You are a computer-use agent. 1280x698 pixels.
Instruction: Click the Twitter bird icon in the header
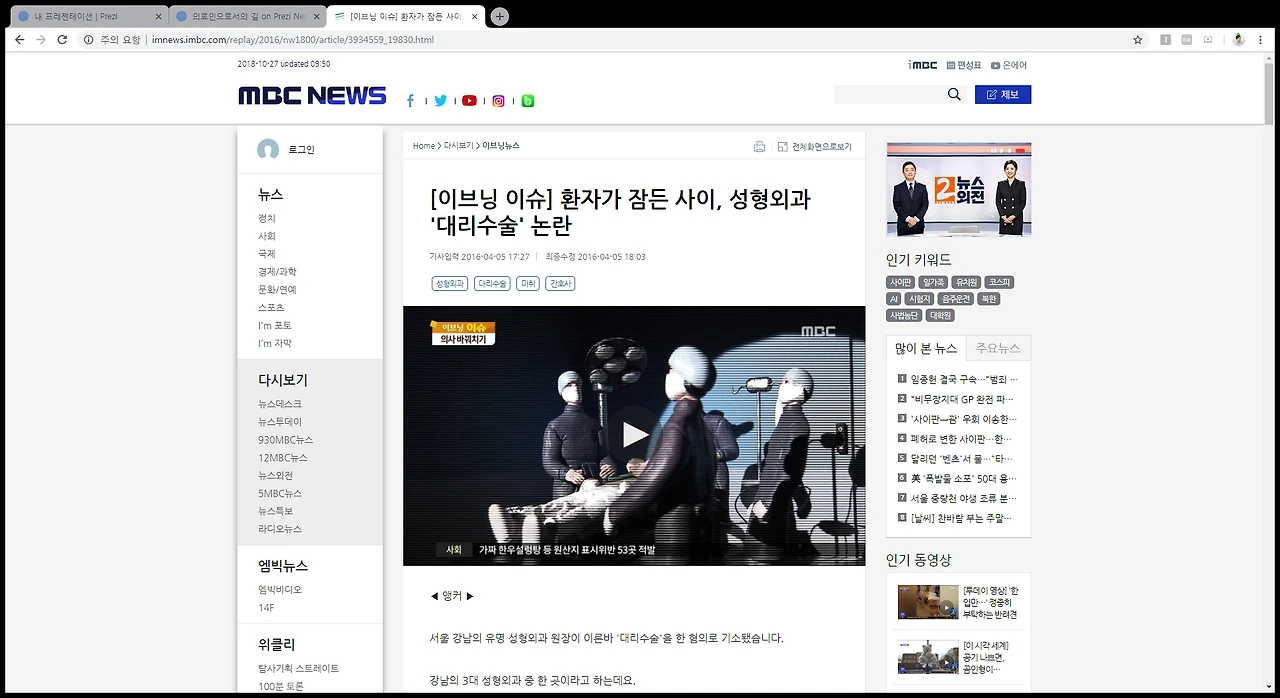coord(440,100)
